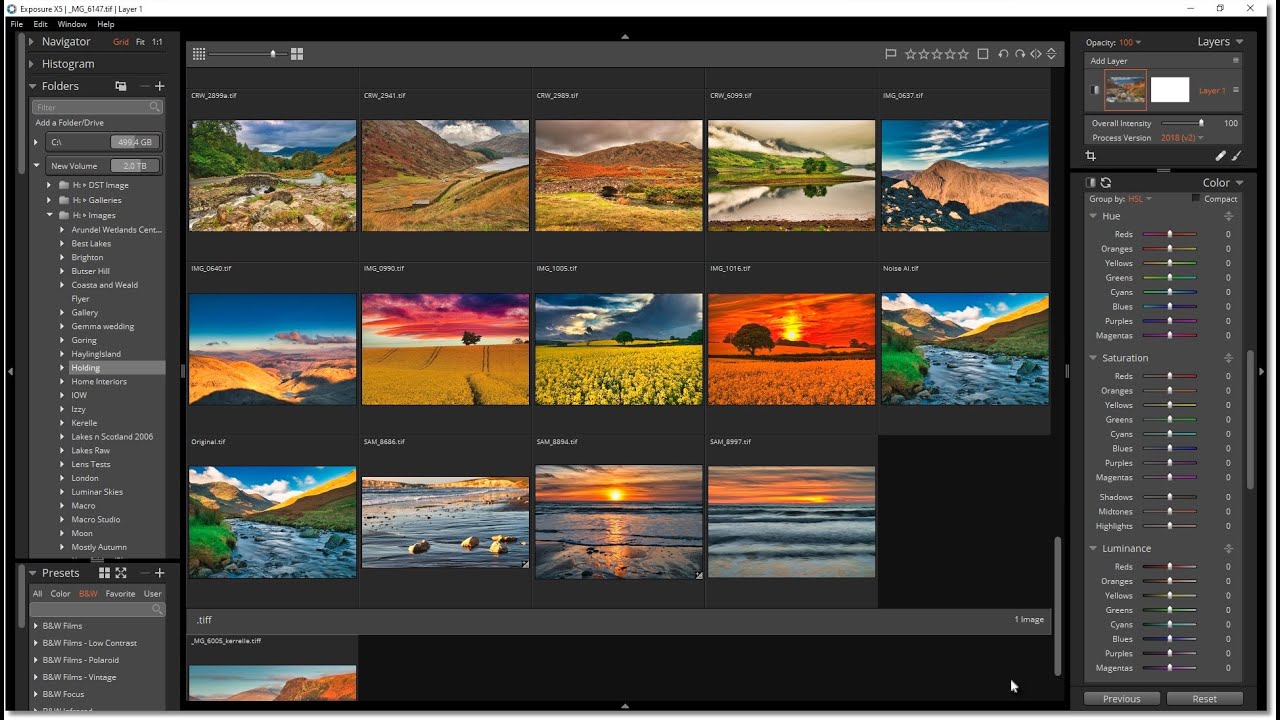Set rating with the fifth star
Image resolution: width=1280 pixels, height=720 pixels.
(963, 54)
